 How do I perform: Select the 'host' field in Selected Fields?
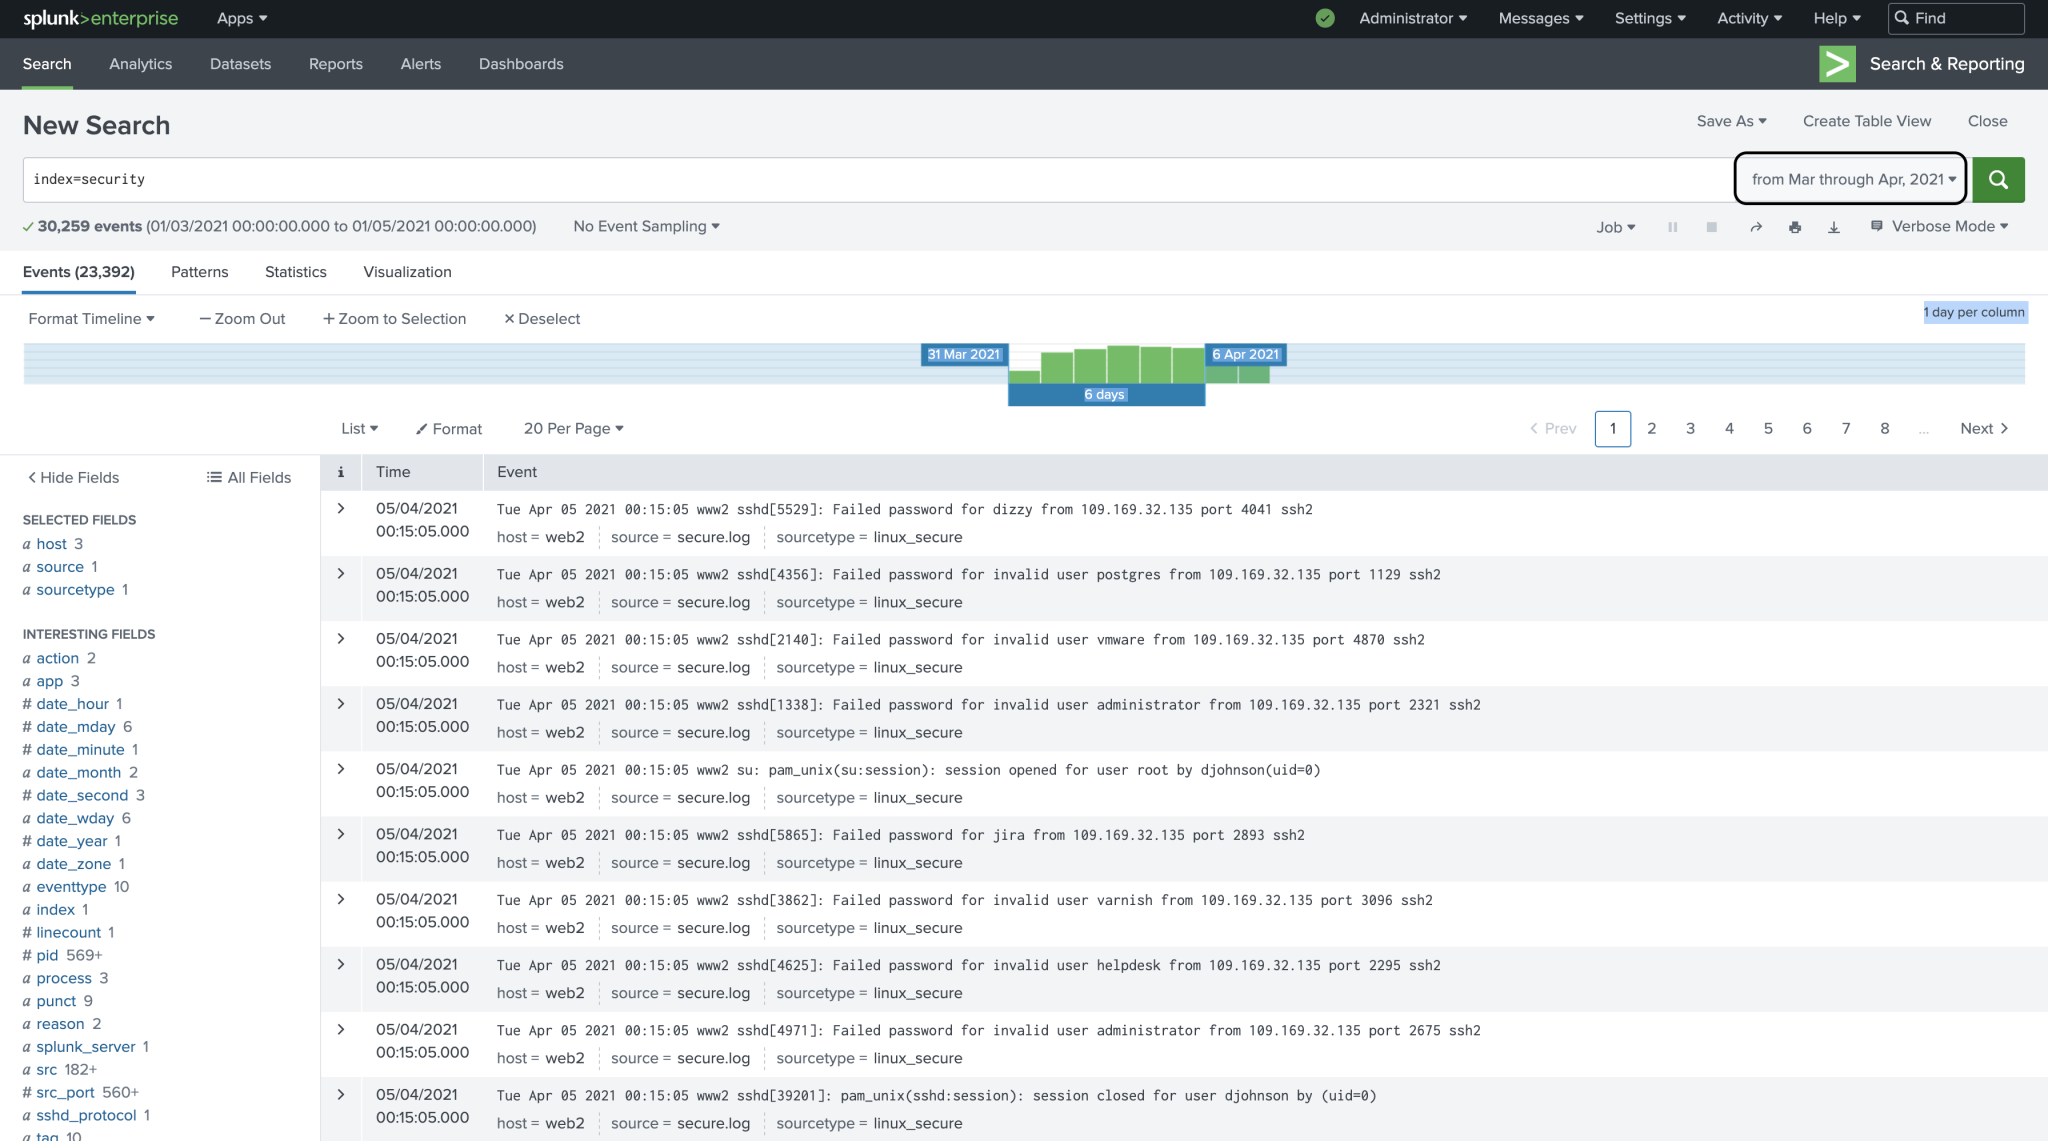point(50,543)
